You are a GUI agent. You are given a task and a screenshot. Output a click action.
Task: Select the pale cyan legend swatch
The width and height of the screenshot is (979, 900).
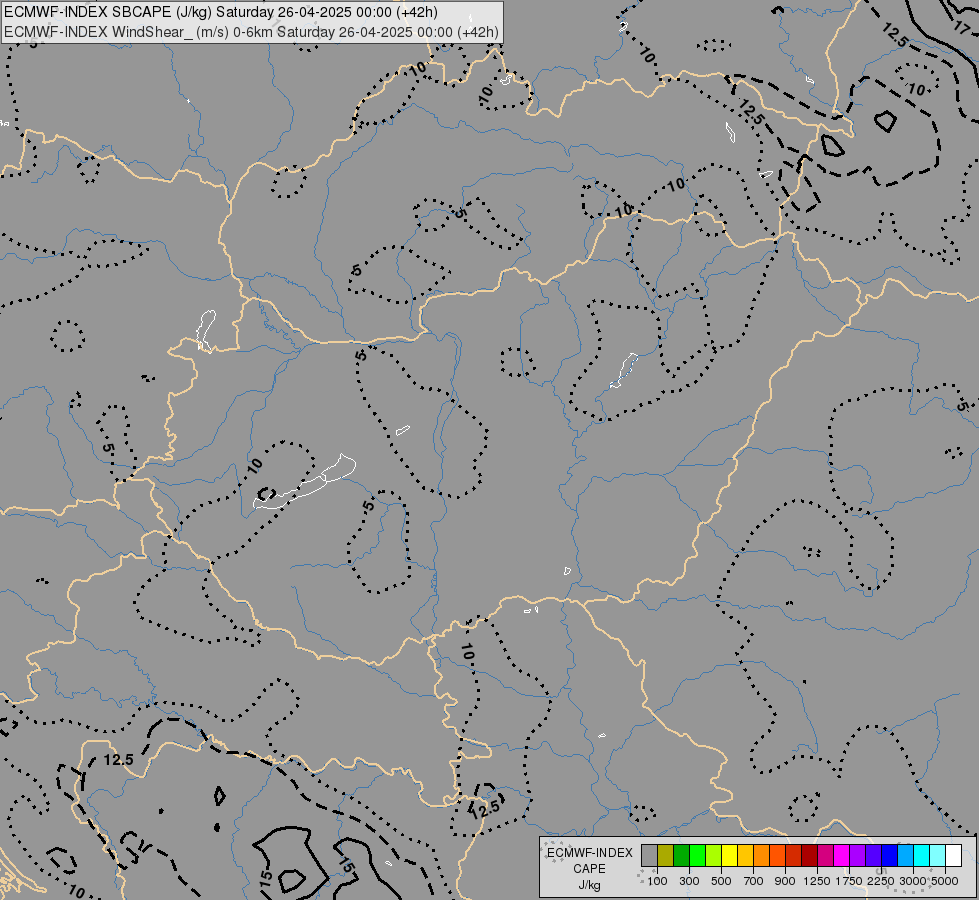tap(937, 856)
